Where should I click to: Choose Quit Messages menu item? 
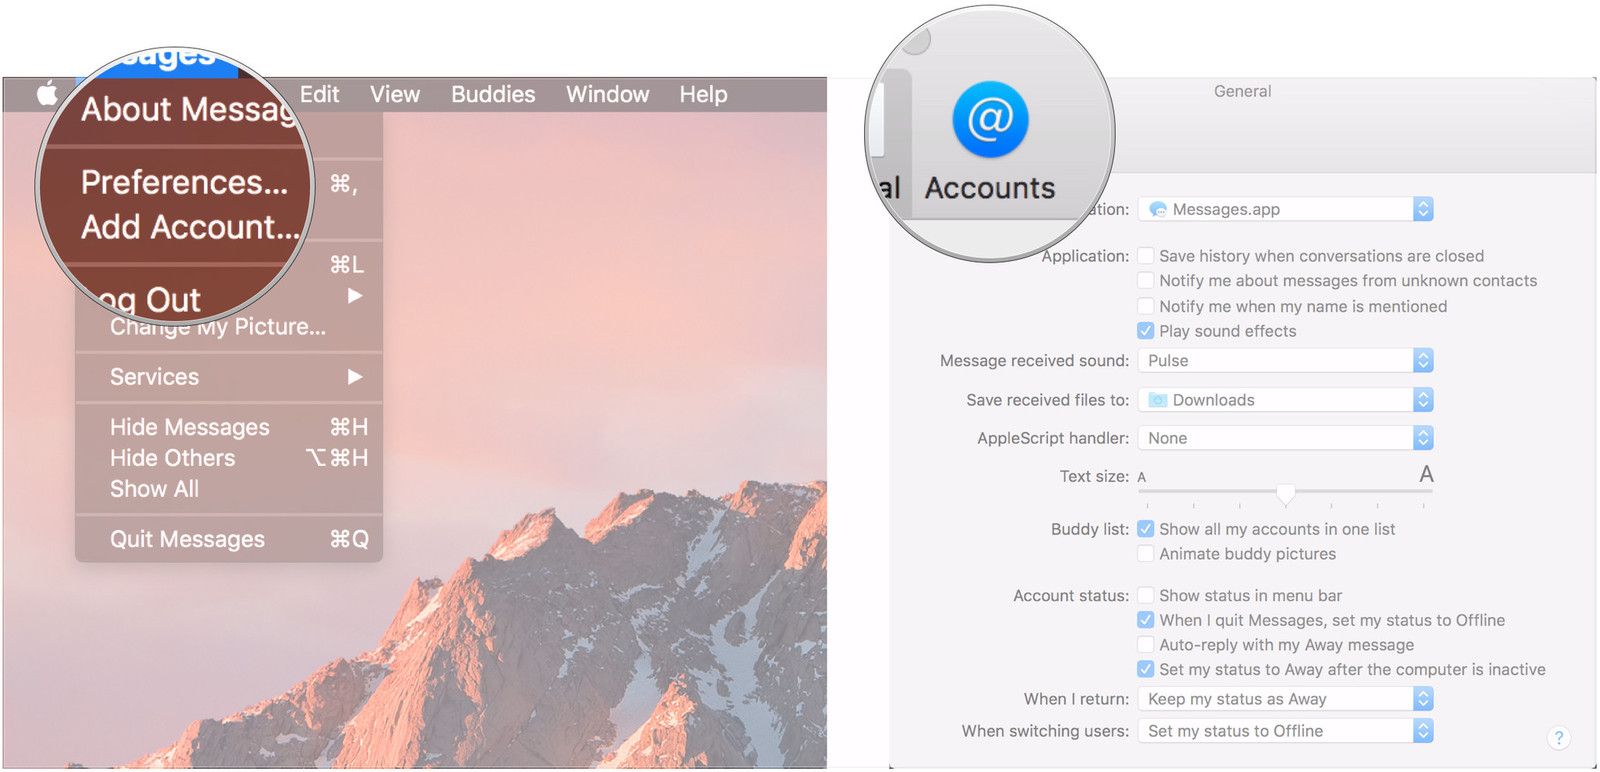(188, 539)
